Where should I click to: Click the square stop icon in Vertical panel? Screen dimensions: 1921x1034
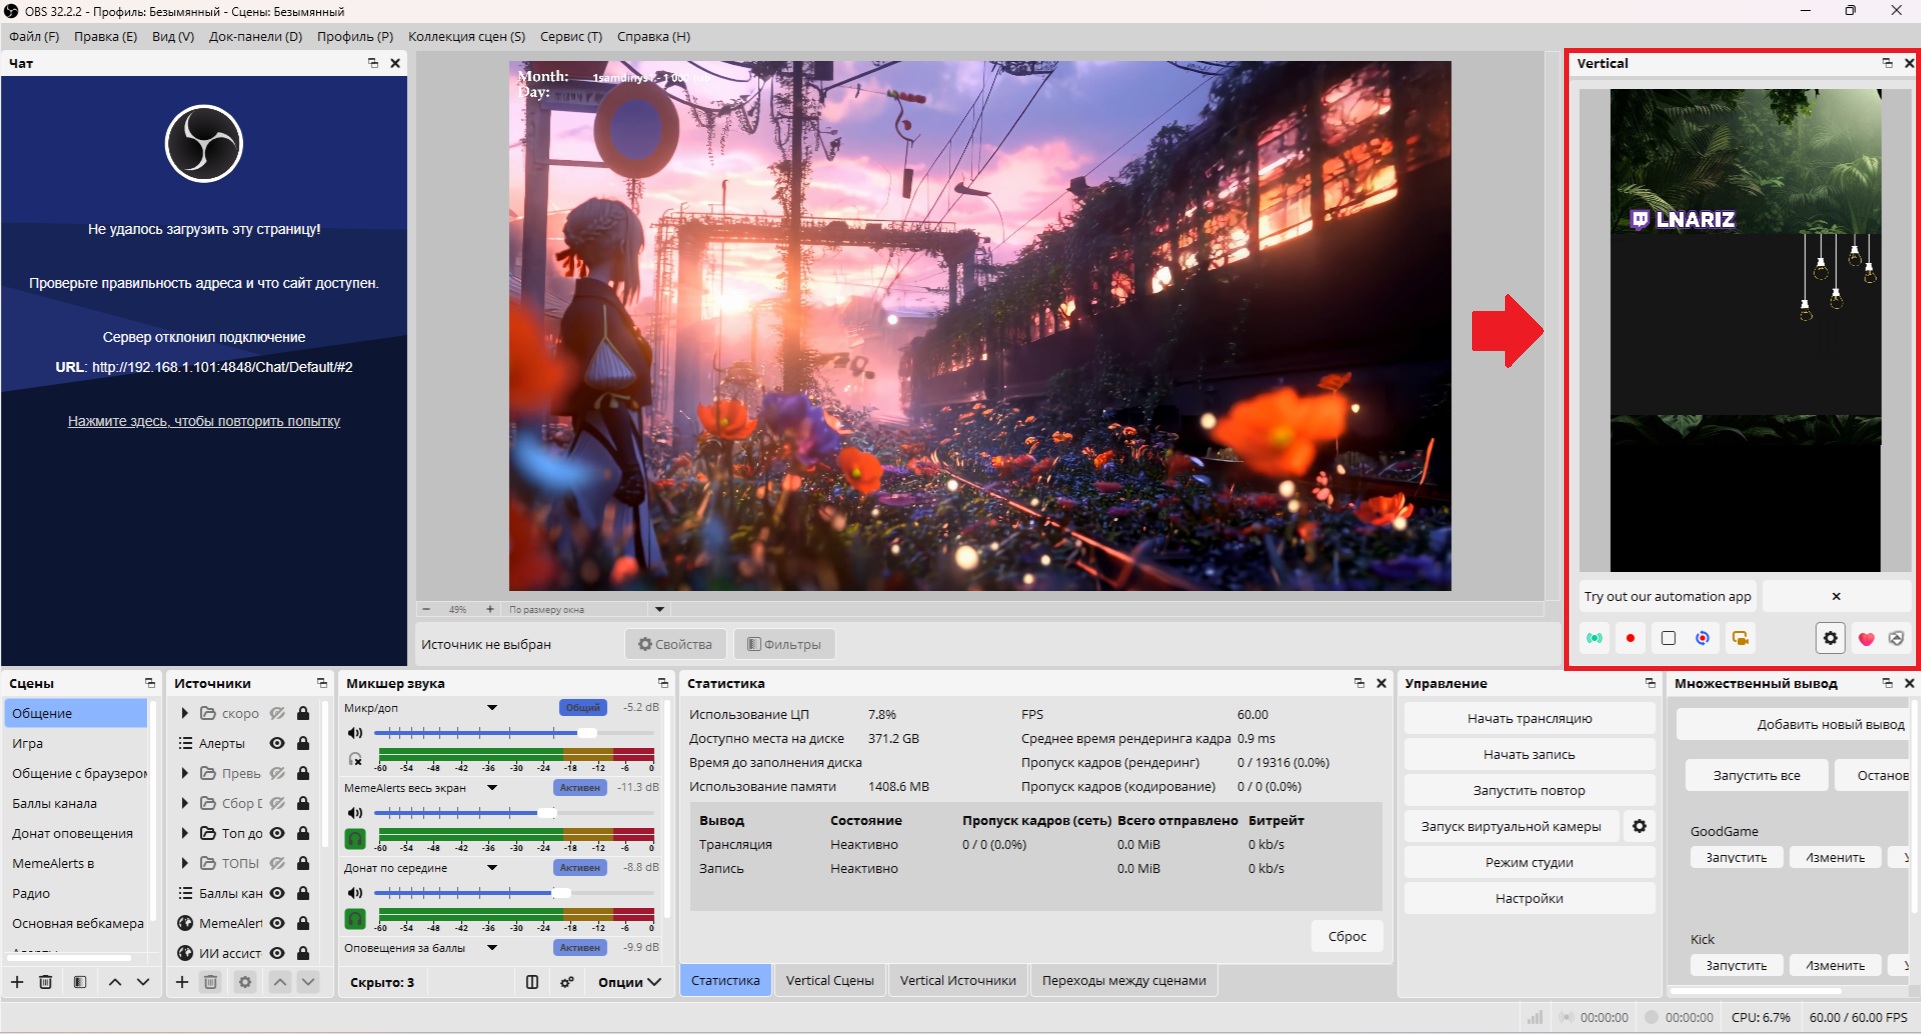(1668, 638)
